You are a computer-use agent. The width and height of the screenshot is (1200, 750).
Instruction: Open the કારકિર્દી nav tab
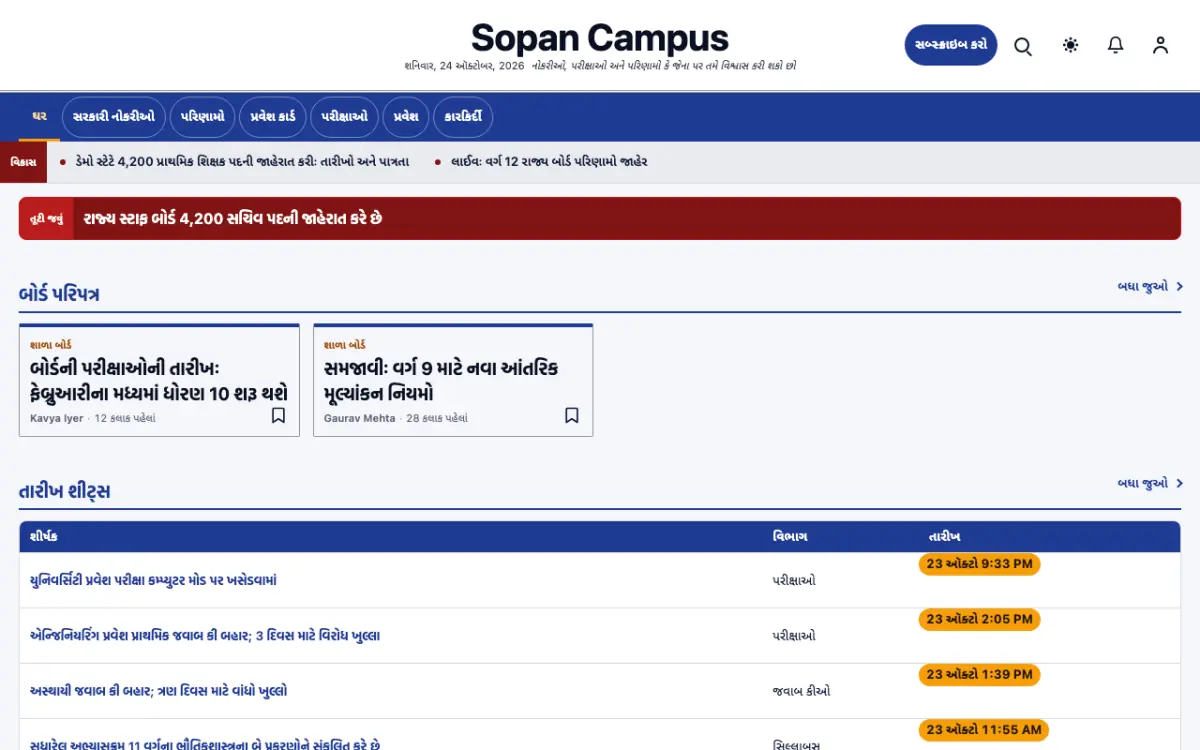click(463, 117)
